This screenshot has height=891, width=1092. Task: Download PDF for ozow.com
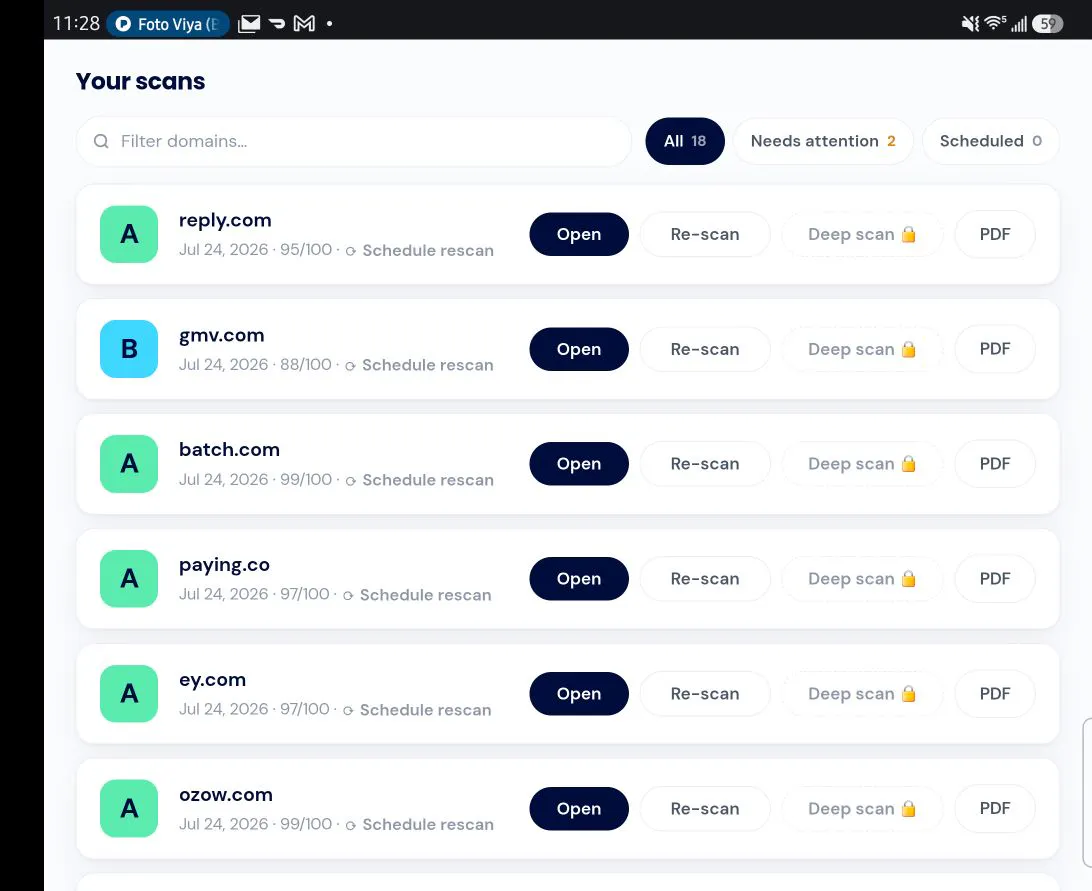pyautogui.click(x=994, y=809)
